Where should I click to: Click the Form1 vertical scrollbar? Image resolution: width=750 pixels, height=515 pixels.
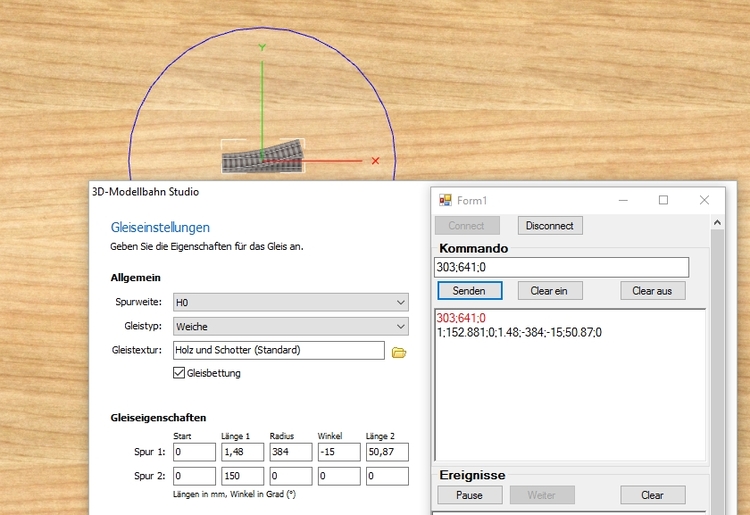click(x=716, y=360)
